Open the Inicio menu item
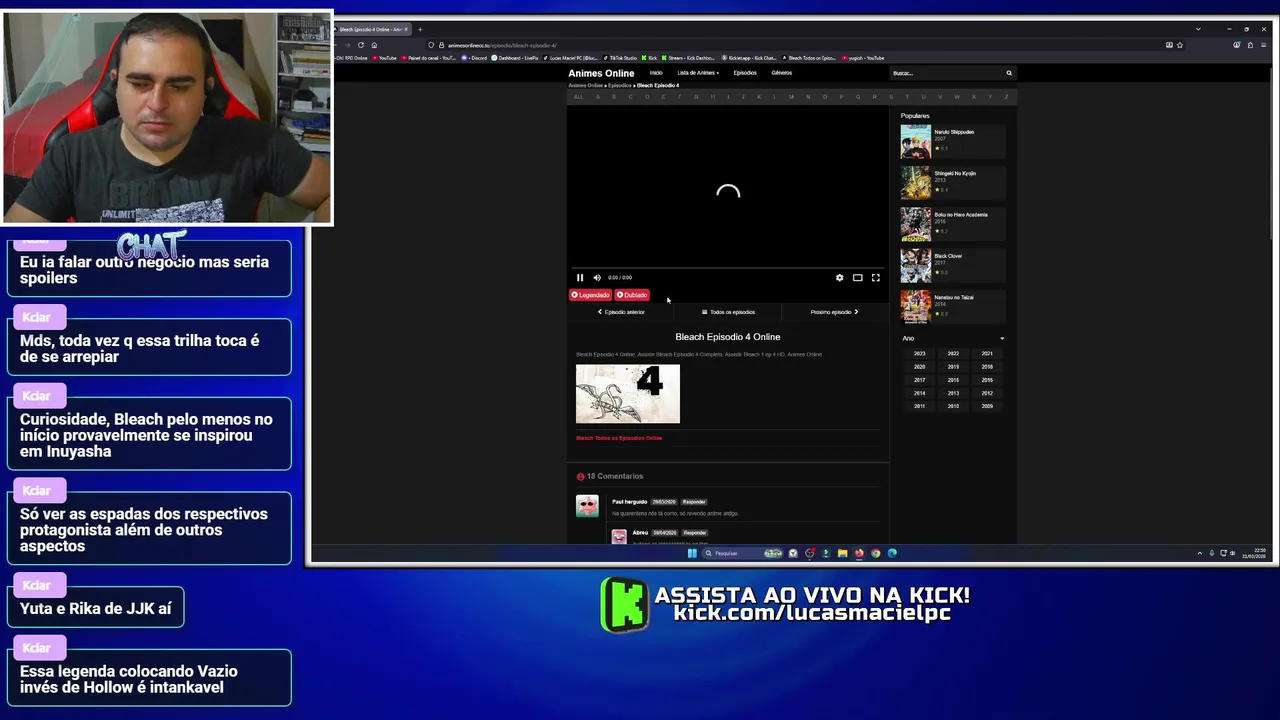 656,73
